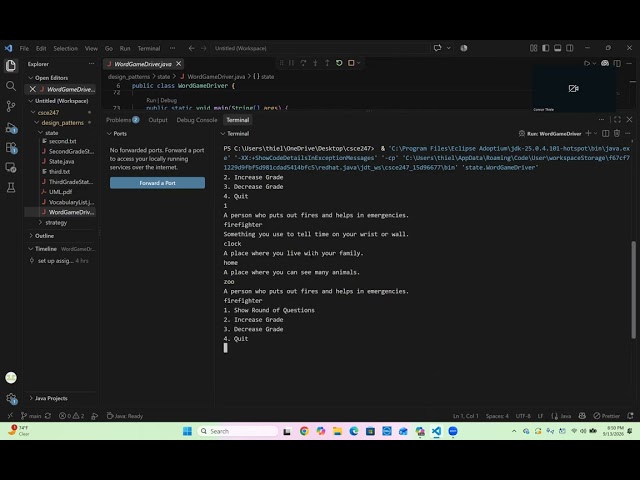Screen dimensions: 640x480
Task: Kill the terminal with trash icon
Action: 617,133
